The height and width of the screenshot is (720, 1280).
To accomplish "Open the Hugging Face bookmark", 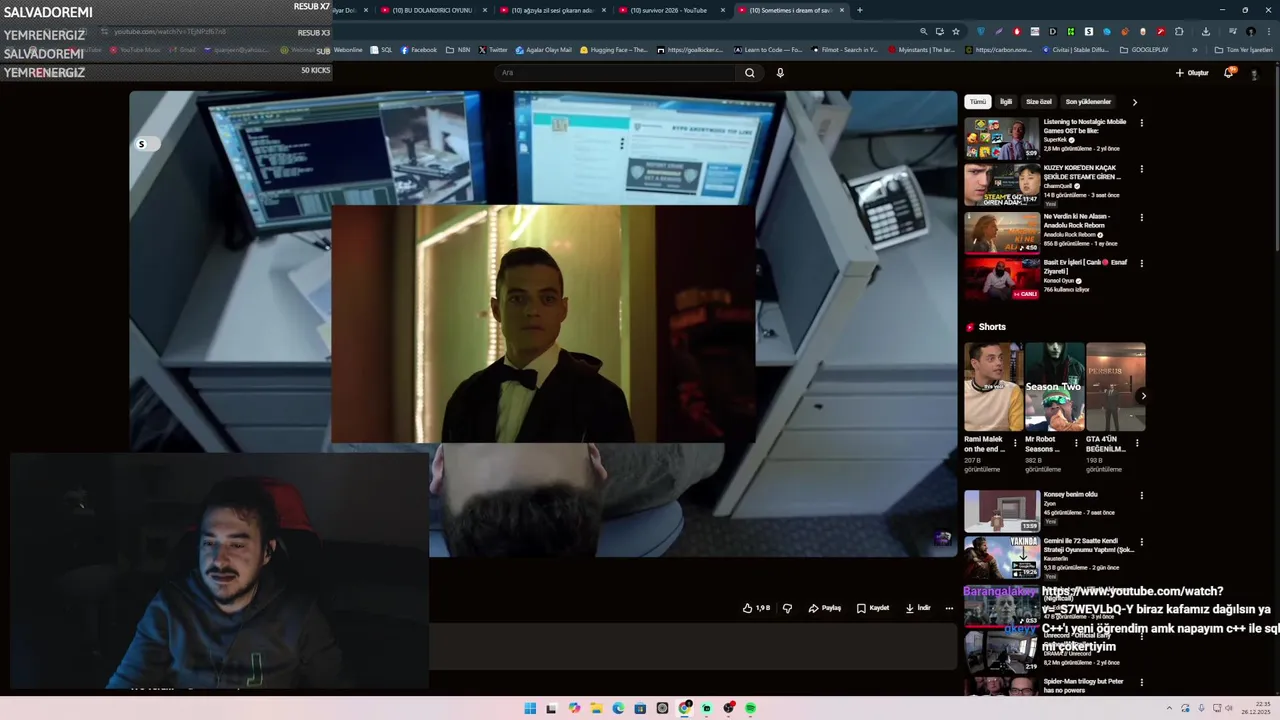I will tap(614, 49).
